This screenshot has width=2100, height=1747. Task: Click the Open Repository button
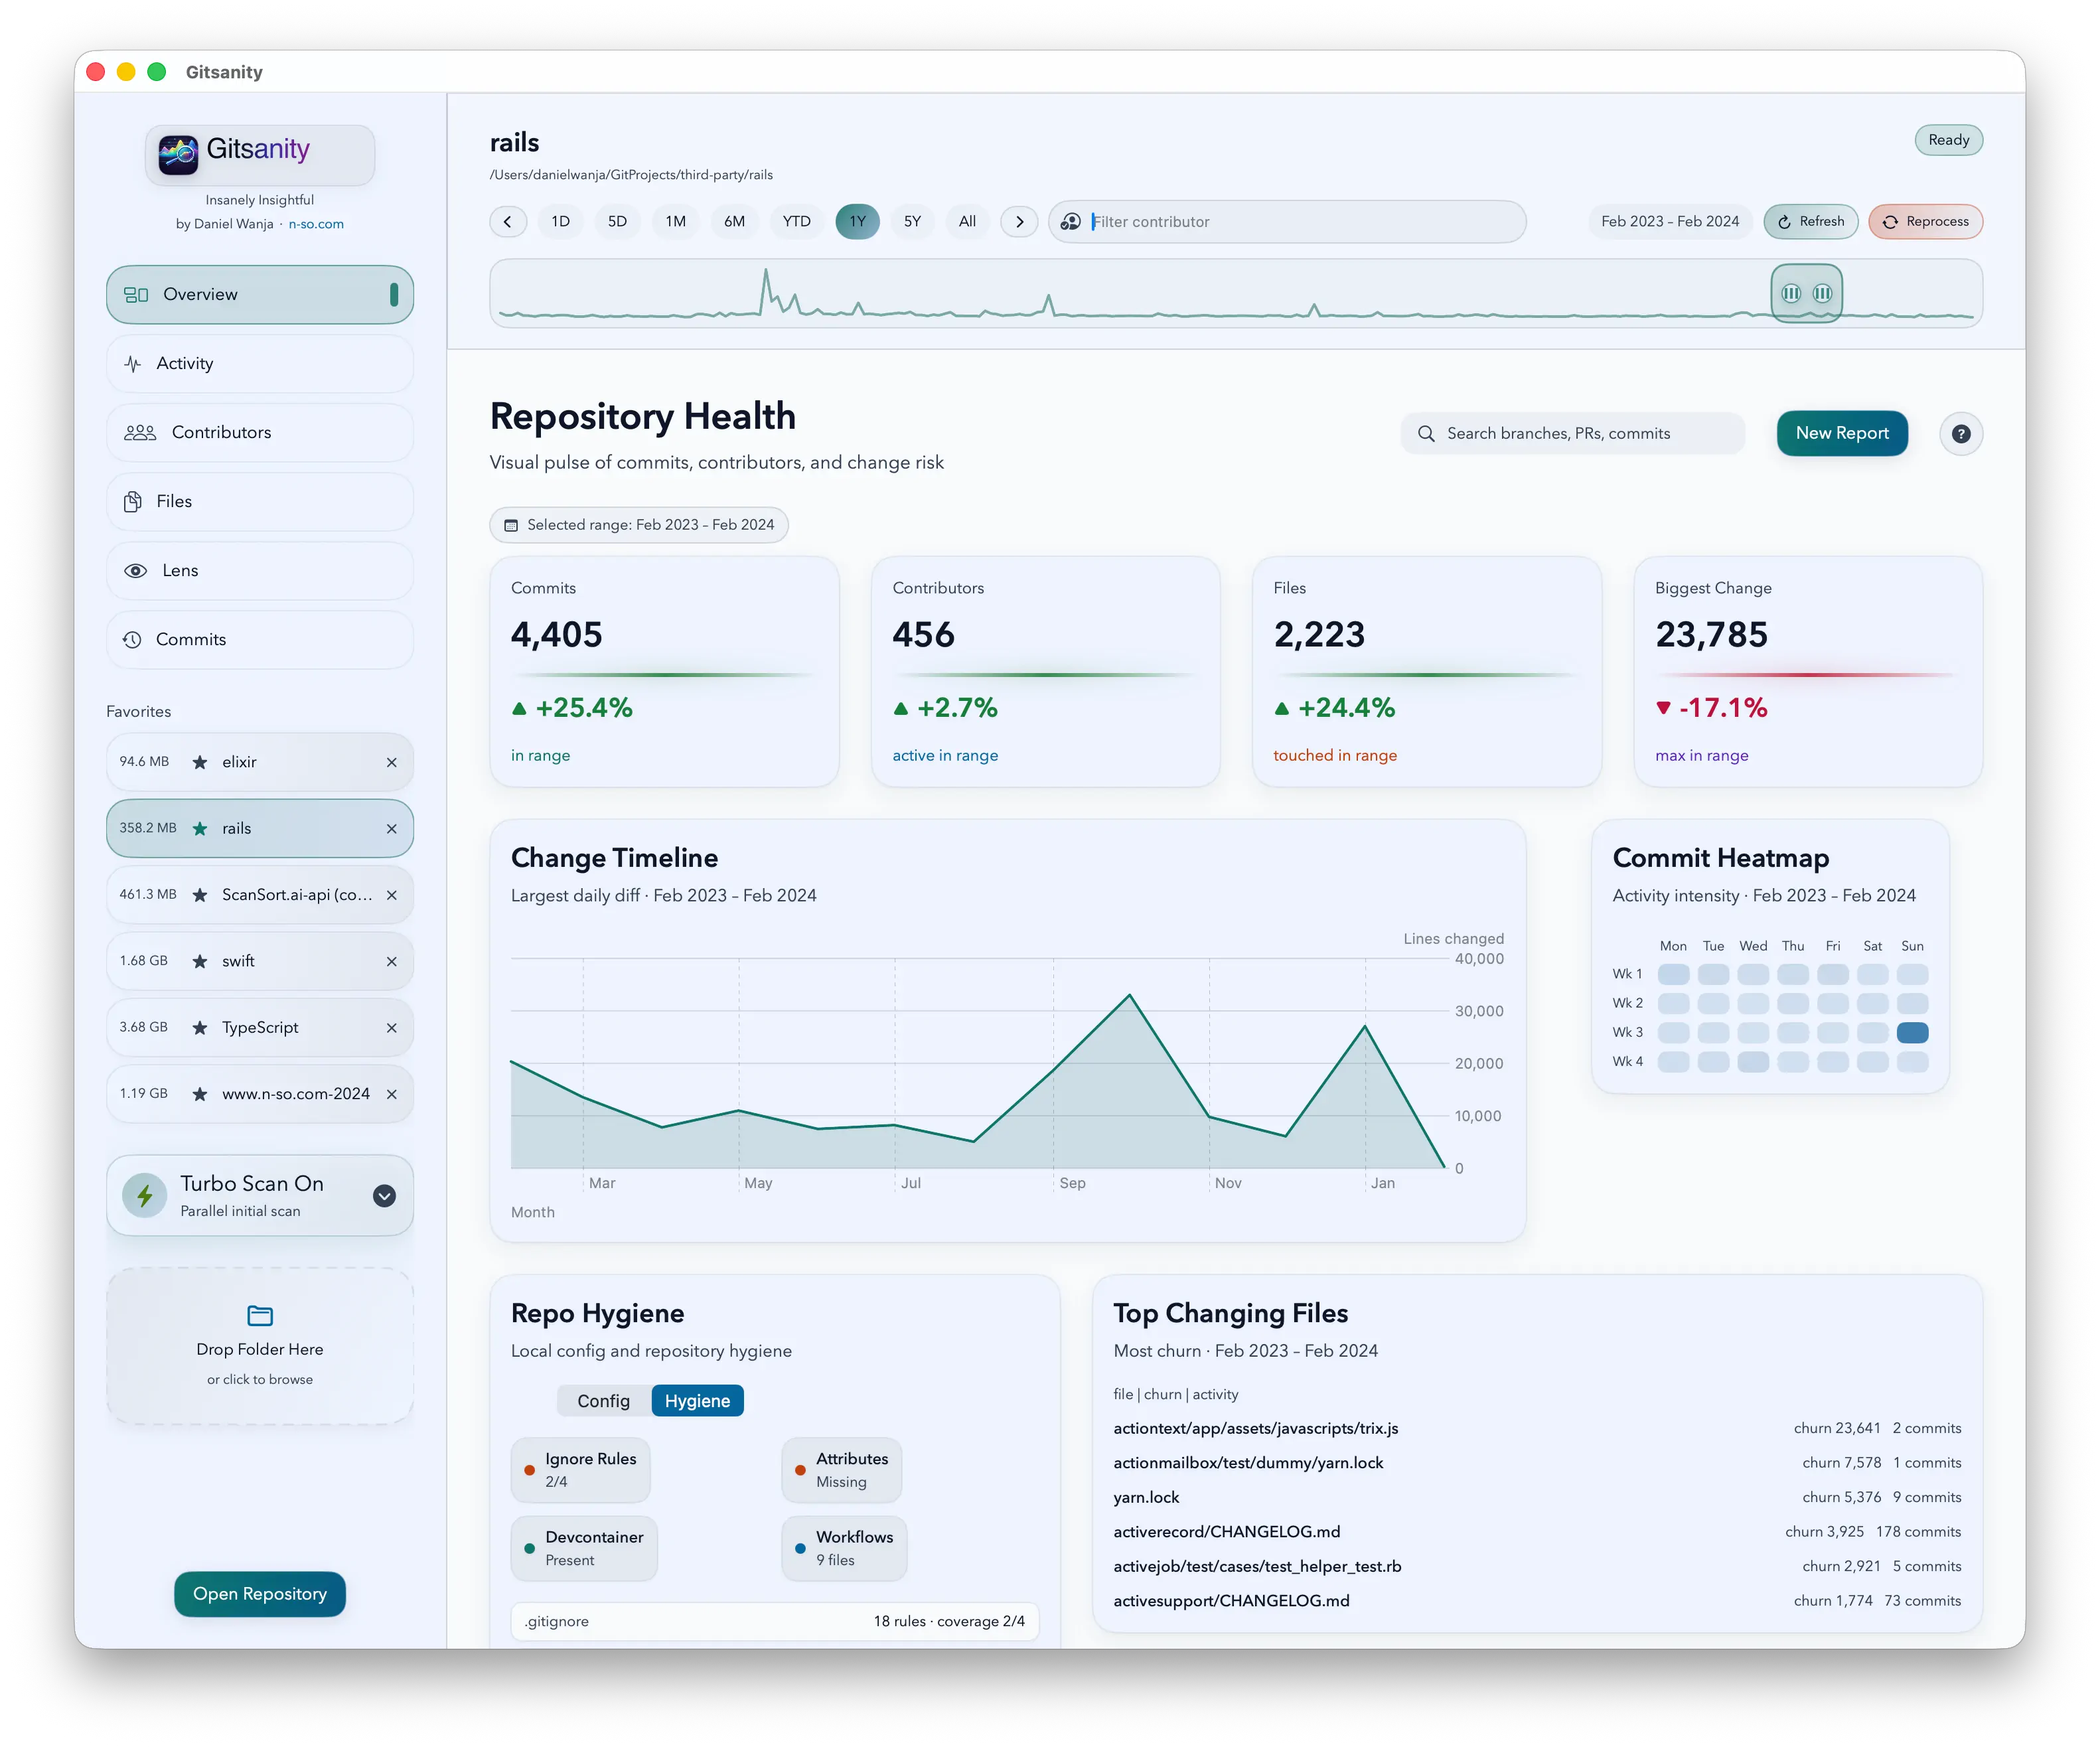point(260,1595)
